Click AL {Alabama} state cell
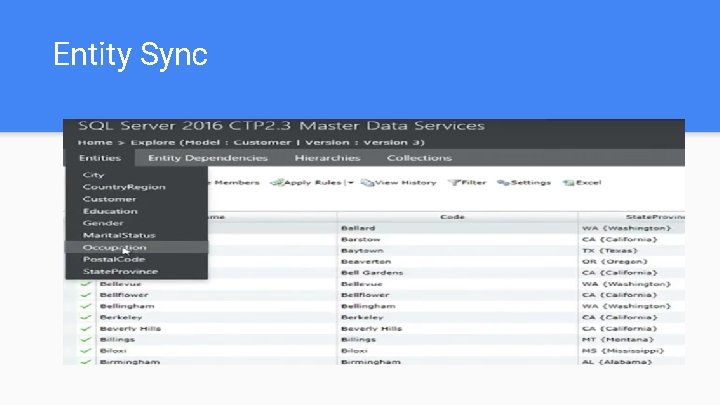The height and width of the screenshot is (405, 720). pyautogui.click(x=617, y=362)
